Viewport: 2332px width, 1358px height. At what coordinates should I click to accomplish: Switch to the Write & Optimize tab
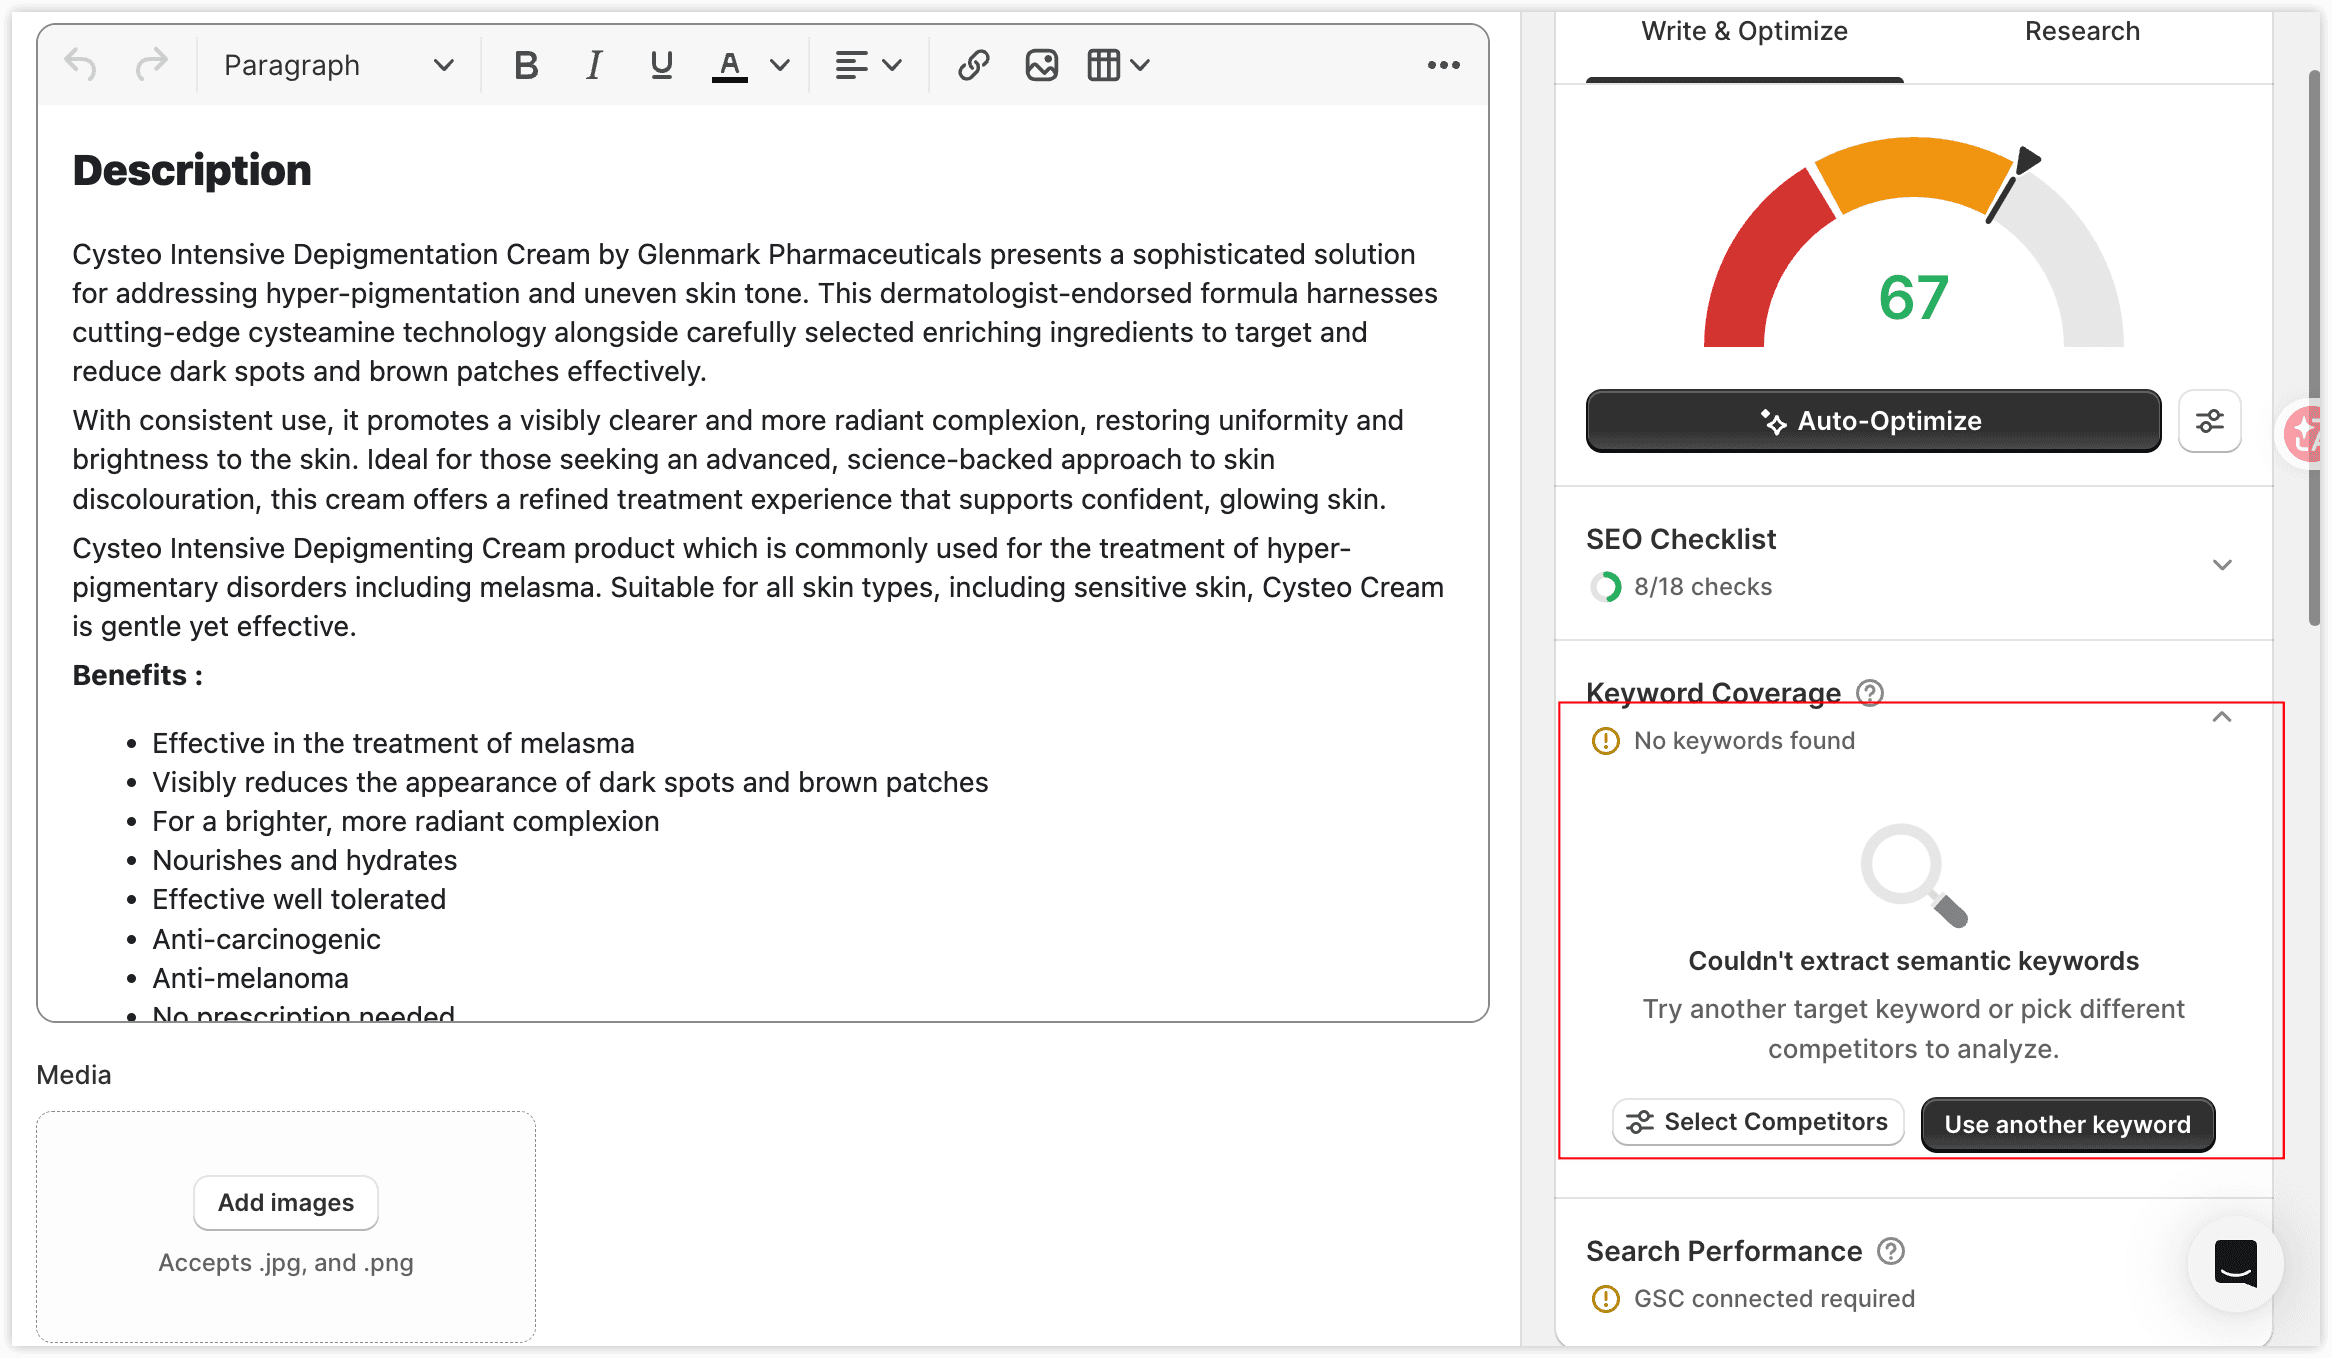pyautogui.click(x=1744, y=31)
